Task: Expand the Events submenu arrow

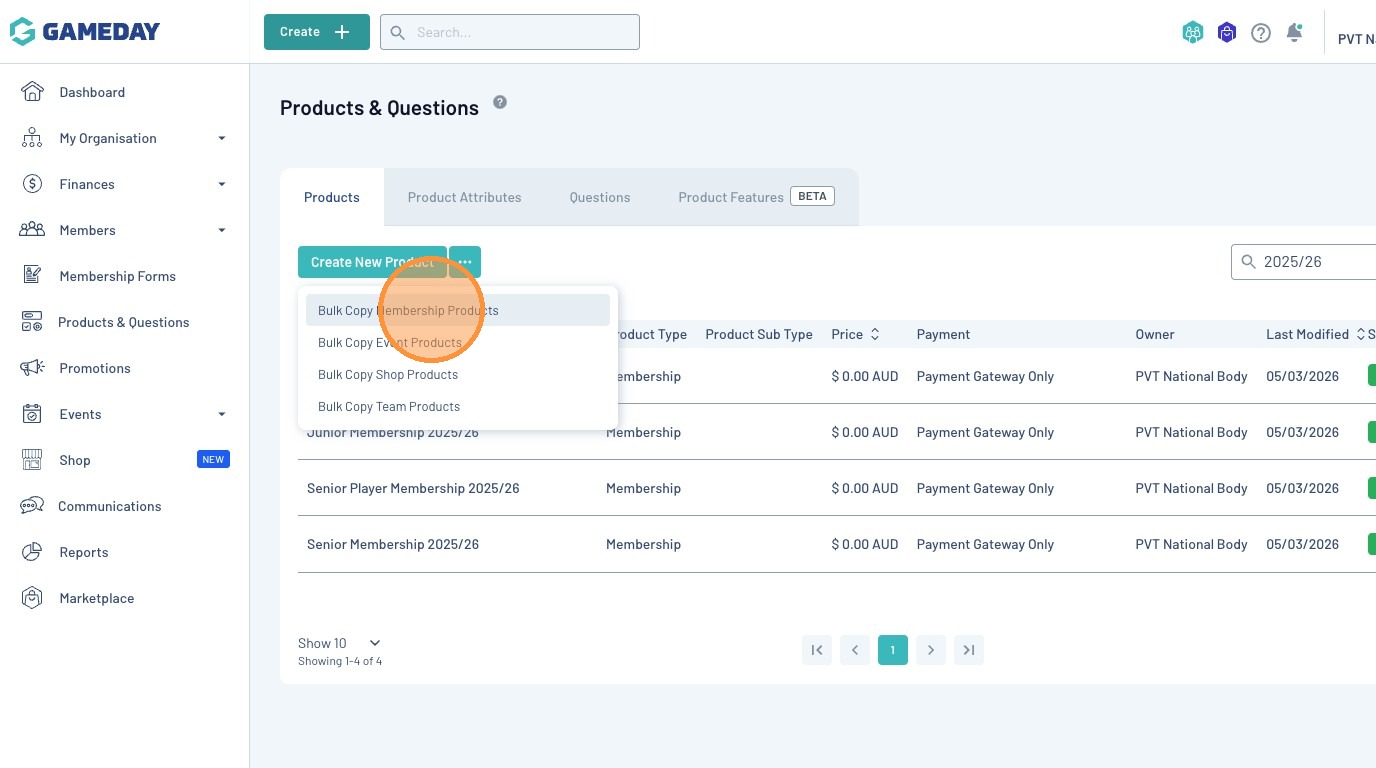Action: tap(222, 414)
